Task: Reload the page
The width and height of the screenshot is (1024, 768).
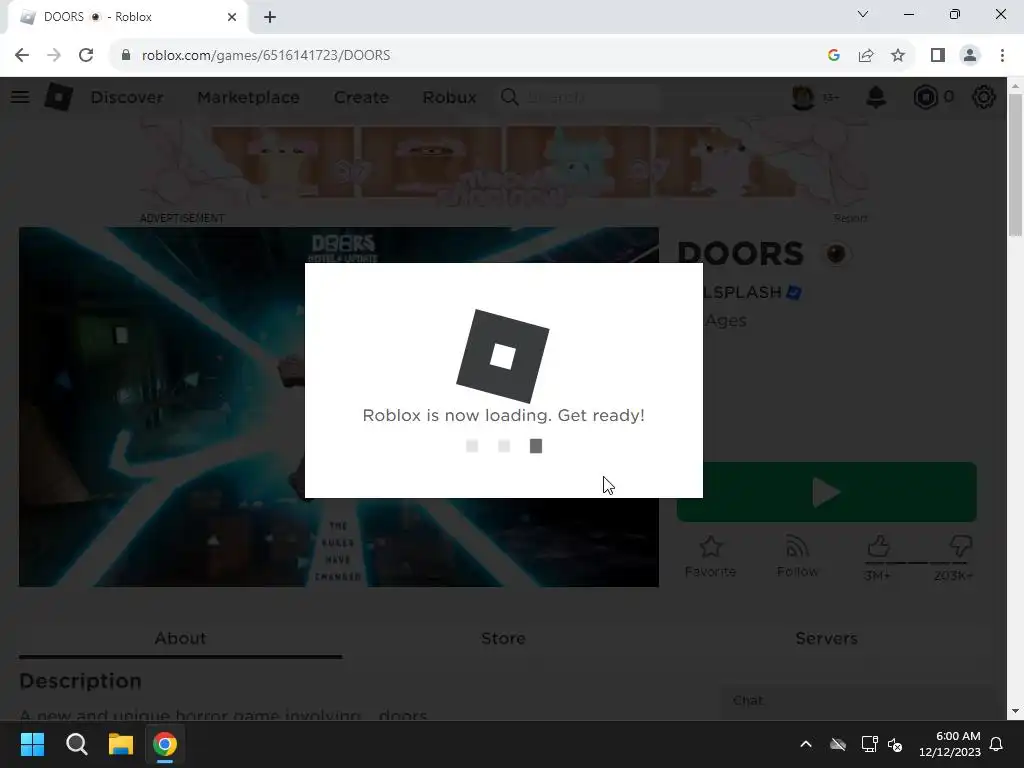Action: (86, 55)
